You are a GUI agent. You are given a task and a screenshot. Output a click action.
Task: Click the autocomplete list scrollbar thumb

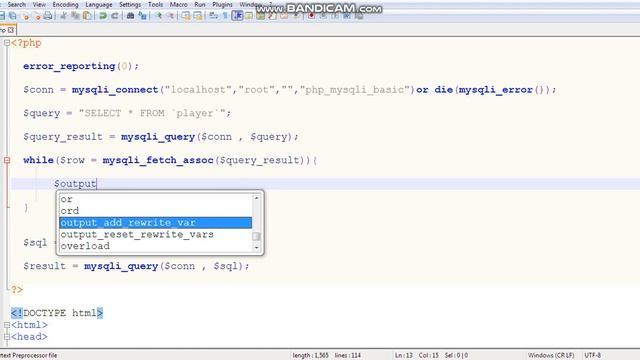tap(256, 236)
